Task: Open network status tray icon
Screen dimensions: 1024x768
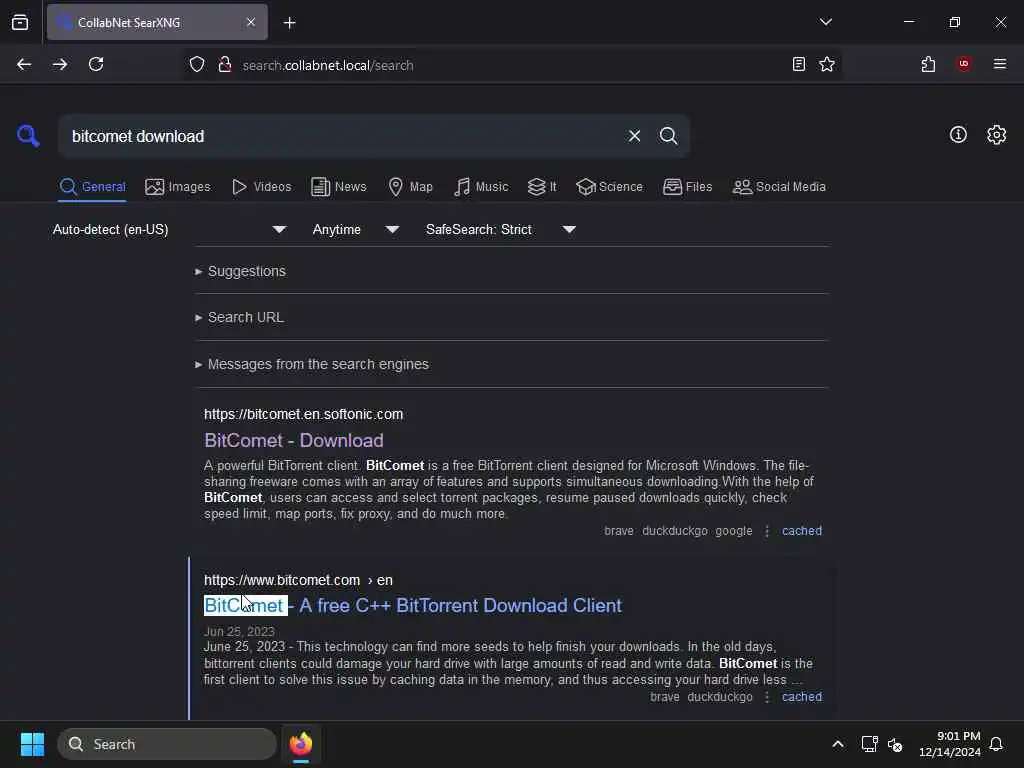Action: pyautogui.click(x=869, y=744)
